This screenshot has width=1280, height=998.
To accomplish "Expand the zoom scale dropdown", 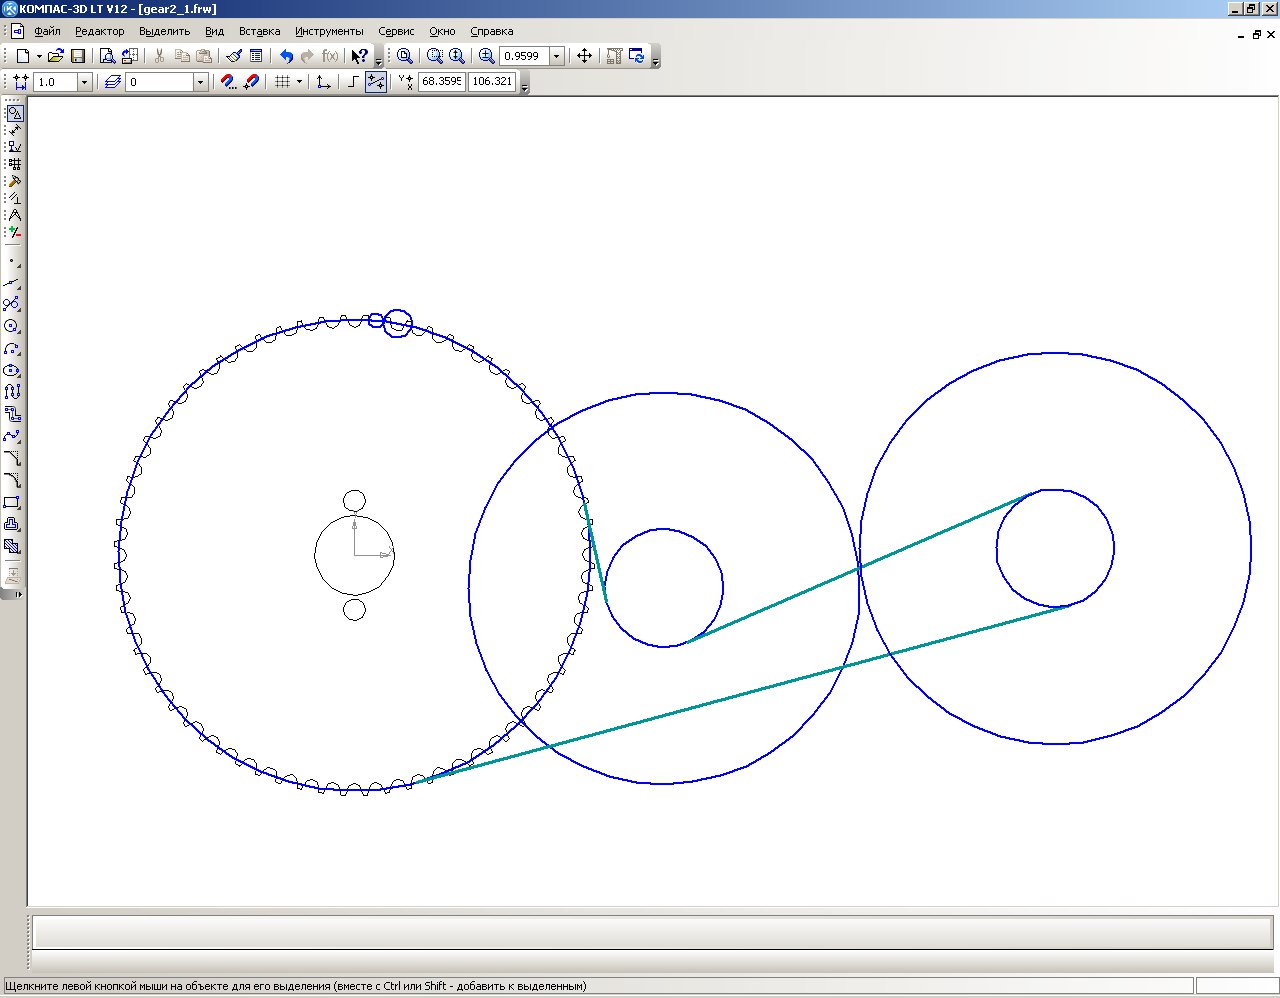I will [557, 56].
